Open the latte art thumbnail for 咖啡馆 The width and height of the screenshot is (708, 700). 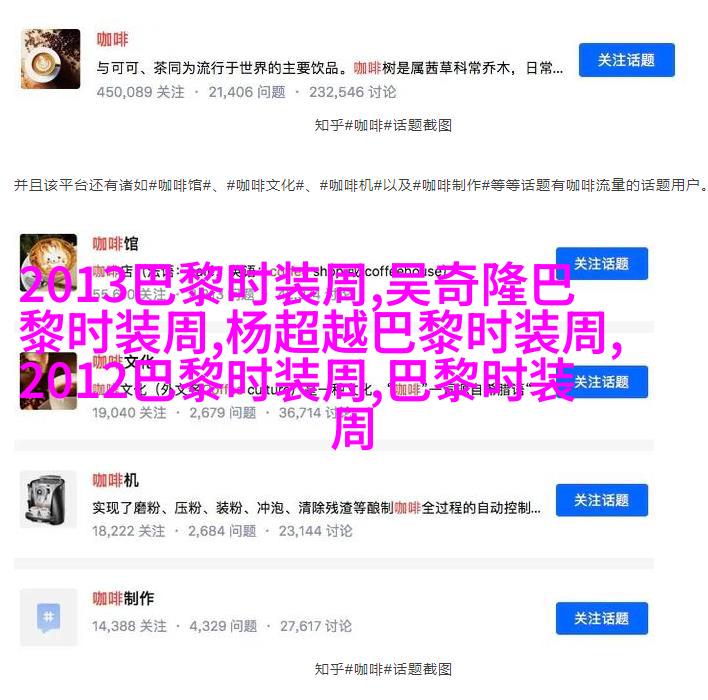click(x=48, y=262)
